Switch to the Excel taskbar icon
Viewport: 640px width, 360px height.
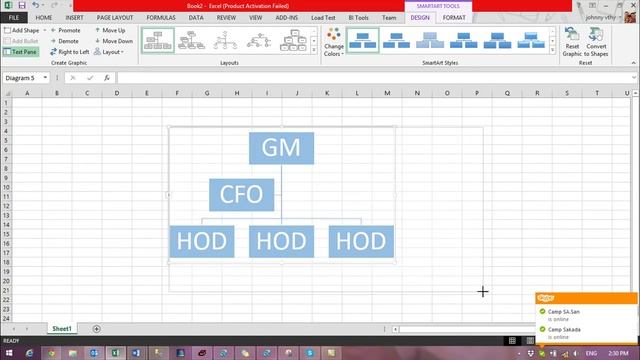[x=116, y=353]
